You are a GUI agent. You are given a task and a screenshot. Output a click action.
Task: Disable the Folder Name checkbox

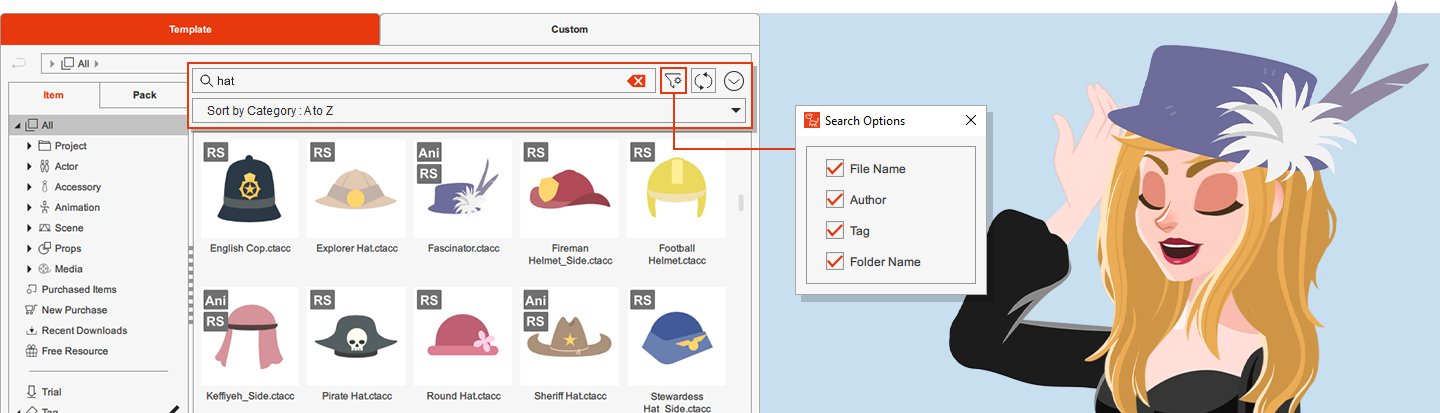click(835, 261)
